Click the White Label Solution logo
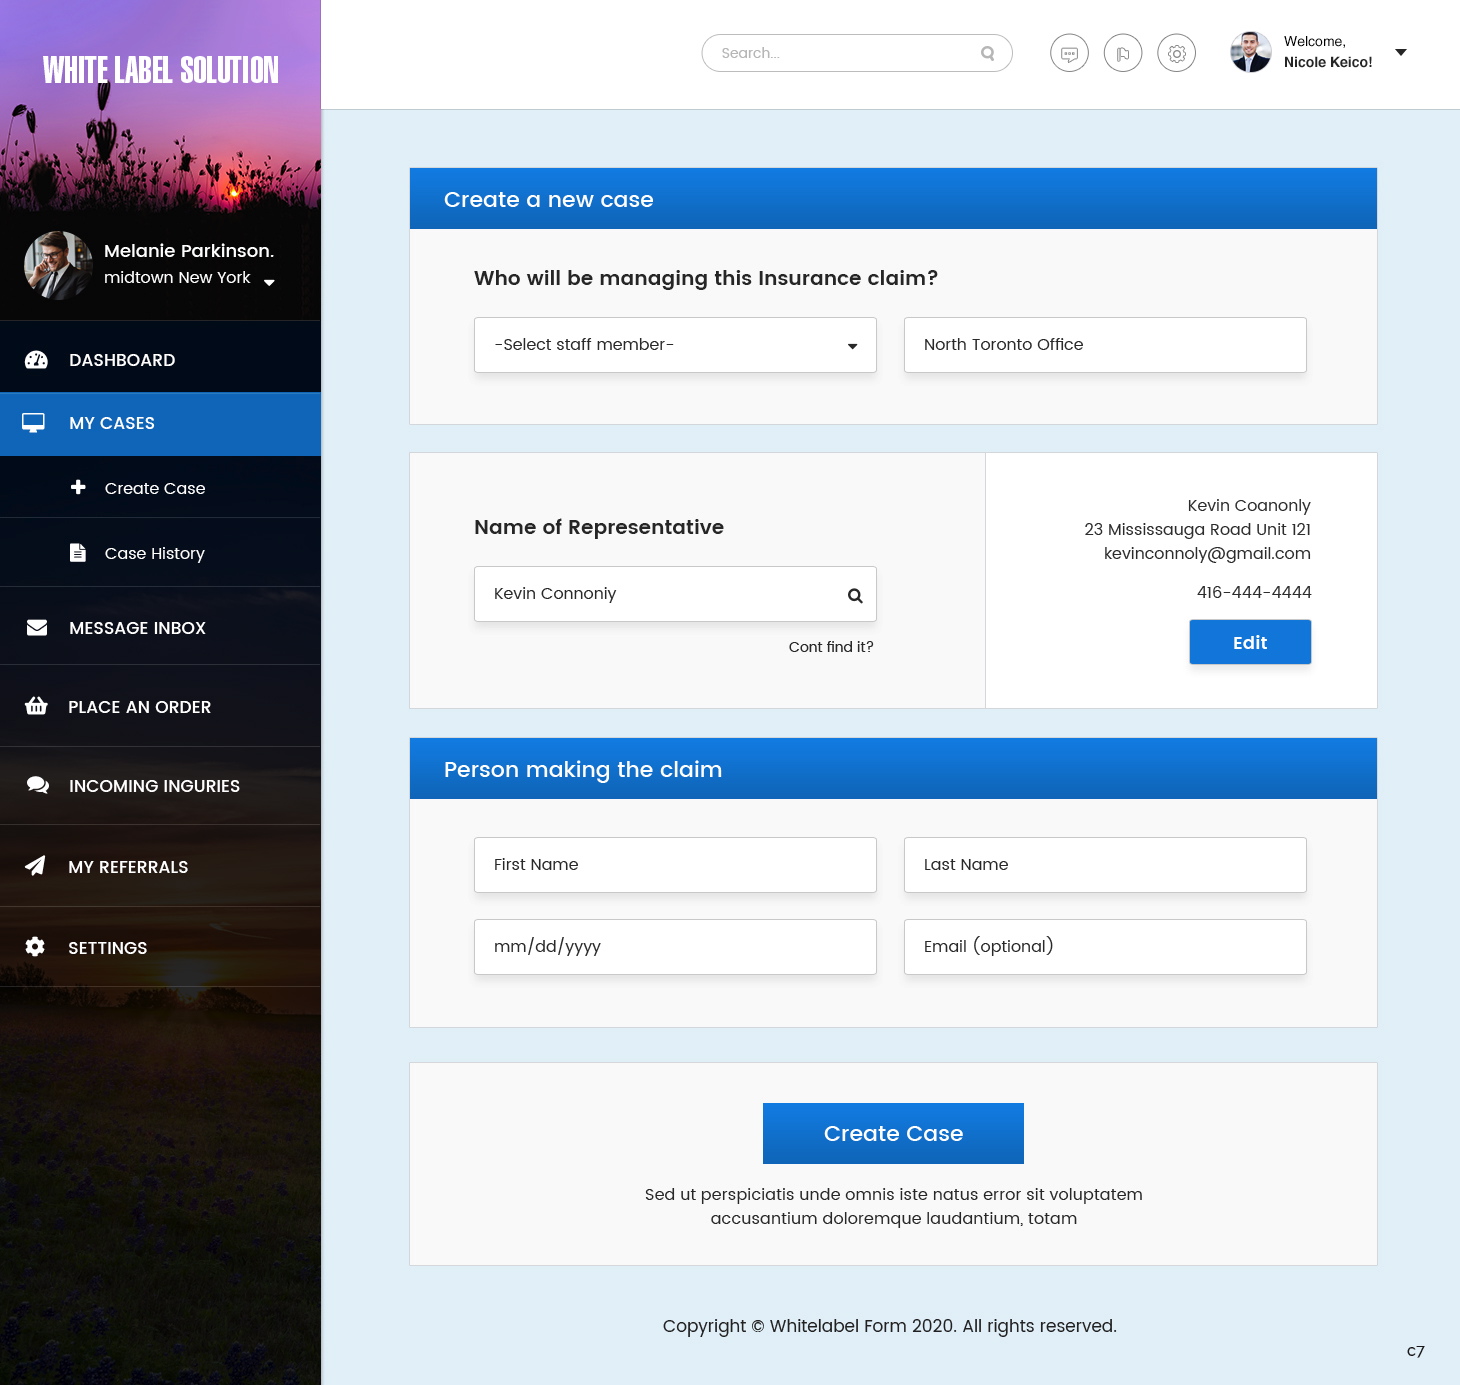1460x1385 pixels. click(161, 70)
